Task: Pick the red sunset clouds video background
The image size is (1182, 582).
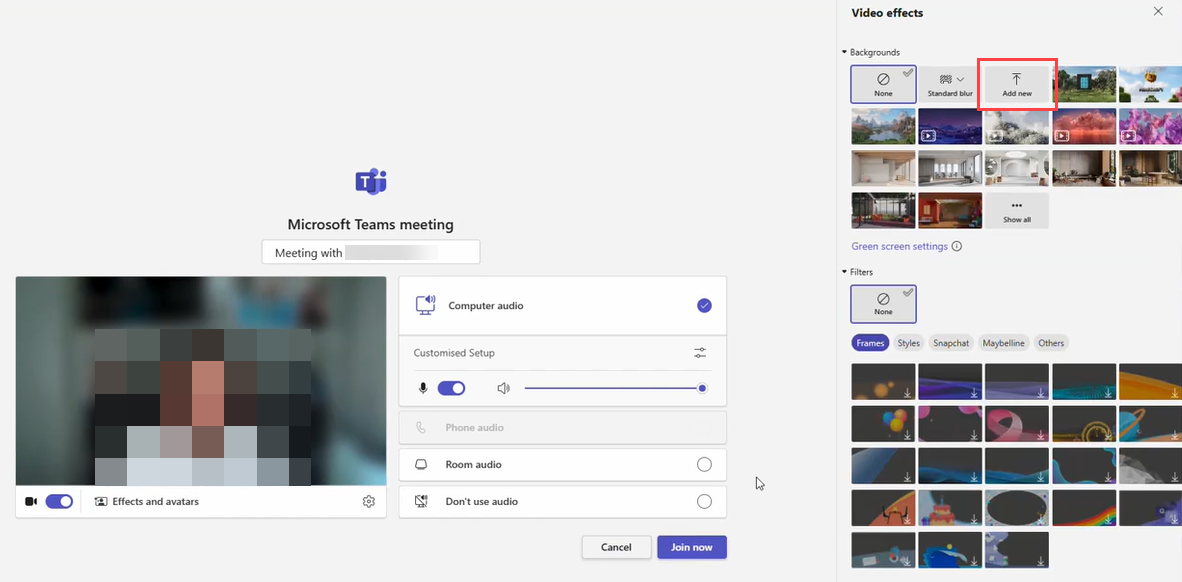Action: [1084, 126]
